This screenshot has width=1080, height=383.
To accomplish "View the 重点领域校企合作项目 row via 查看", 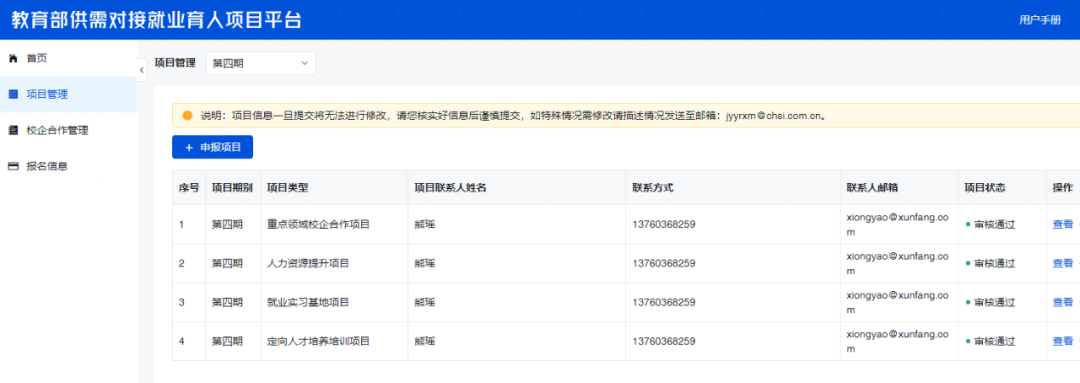I will (x=1063, y=224).
